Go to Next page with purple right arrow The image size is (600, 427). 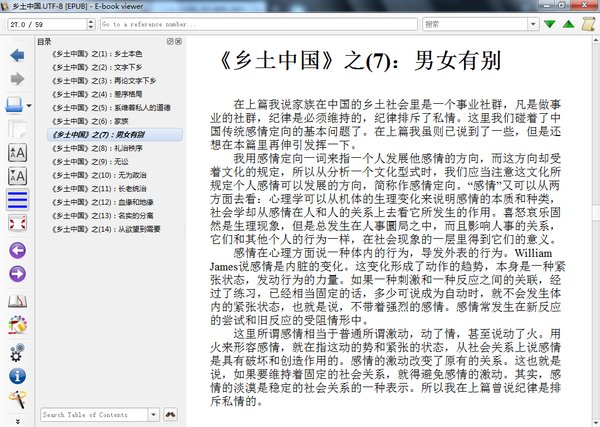pos(17,274)
